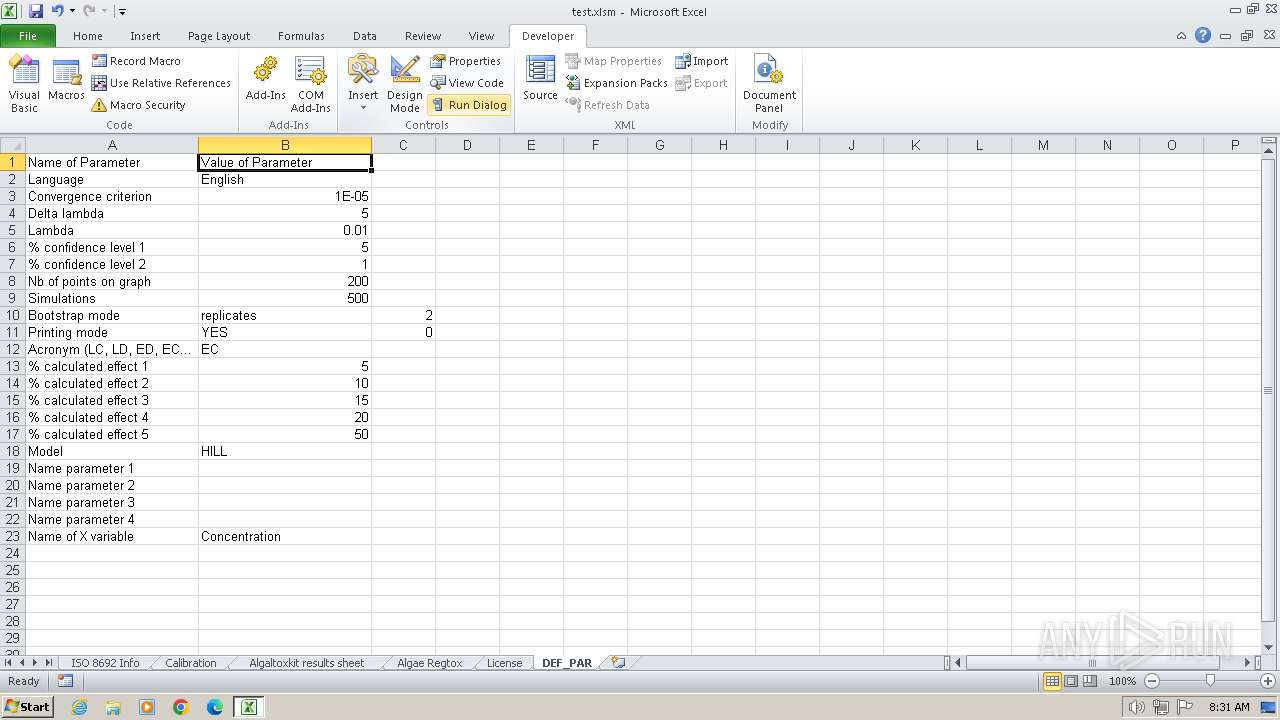Open Microsoft Excel Help
This screenshot has width=1280, height=720.
coord(1203,35)
